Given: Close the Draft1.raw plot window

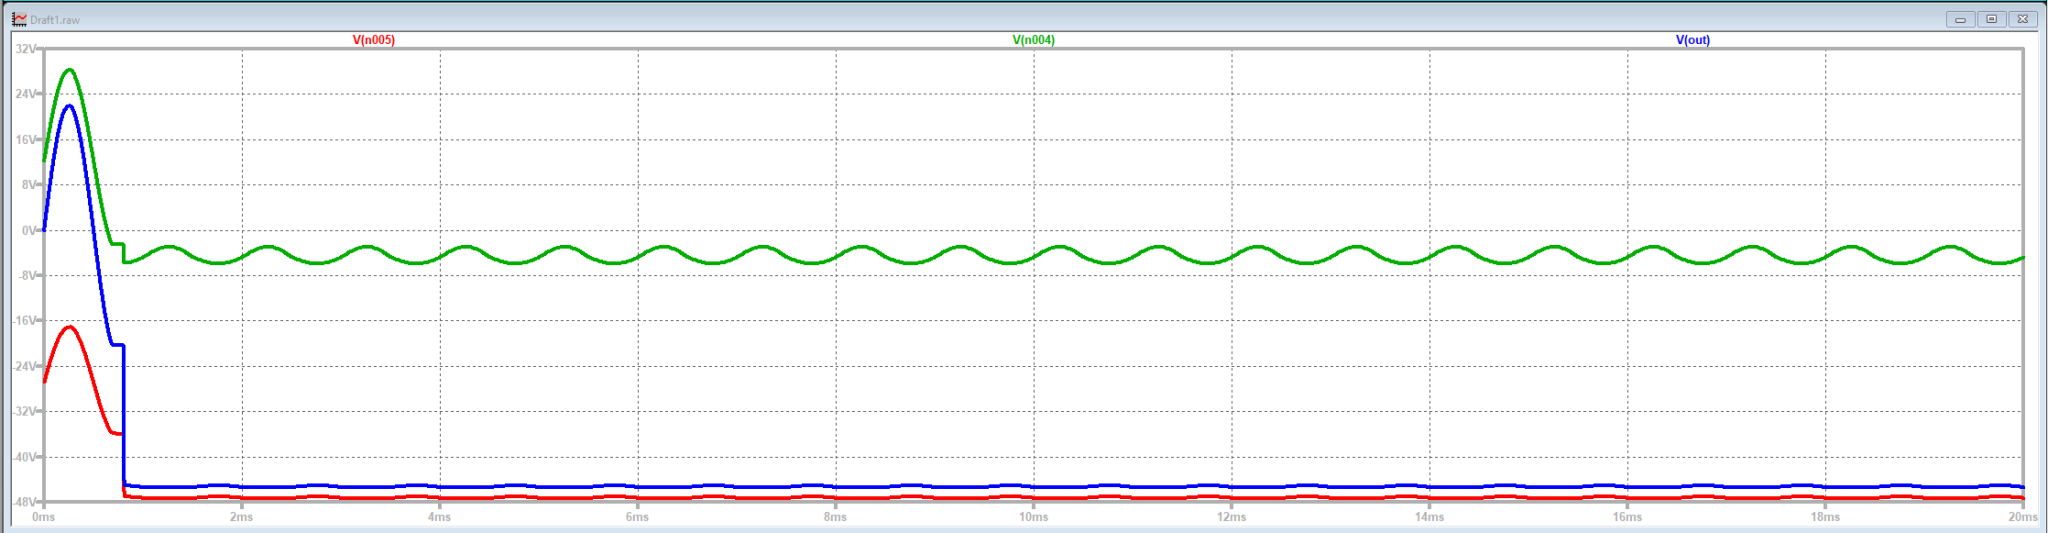Looking at the screenshot, I should point(2022,19).
